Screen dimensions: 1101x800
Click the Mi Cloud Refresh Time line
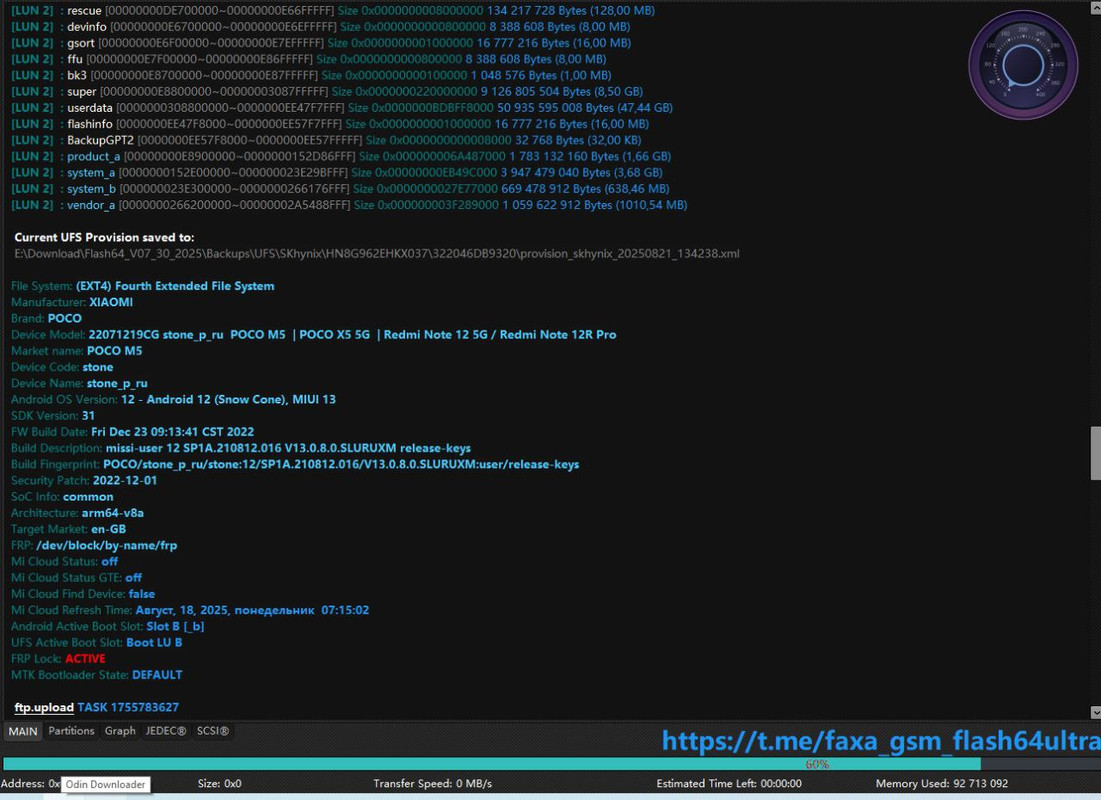[190, 609]
